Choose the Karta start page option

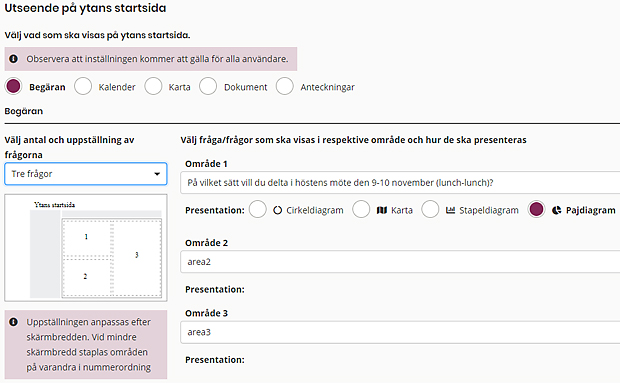153,86
